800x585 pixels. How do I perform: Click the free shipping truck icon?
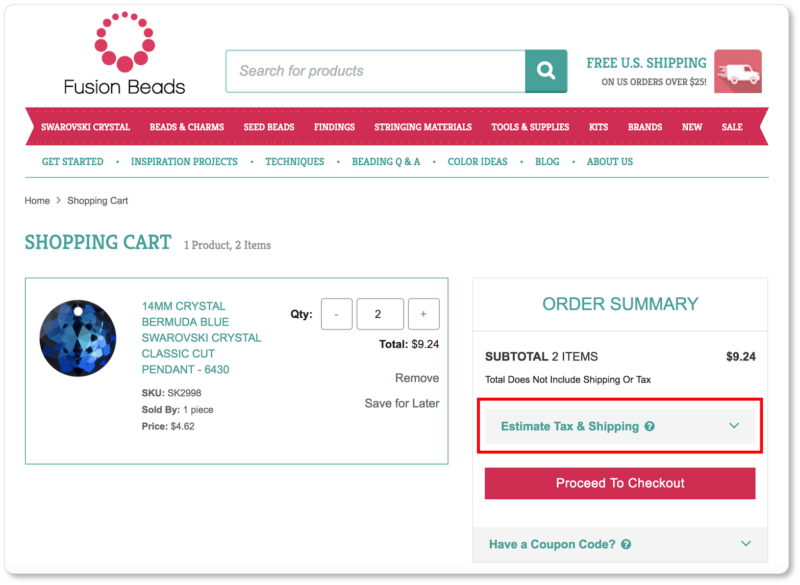738,72
